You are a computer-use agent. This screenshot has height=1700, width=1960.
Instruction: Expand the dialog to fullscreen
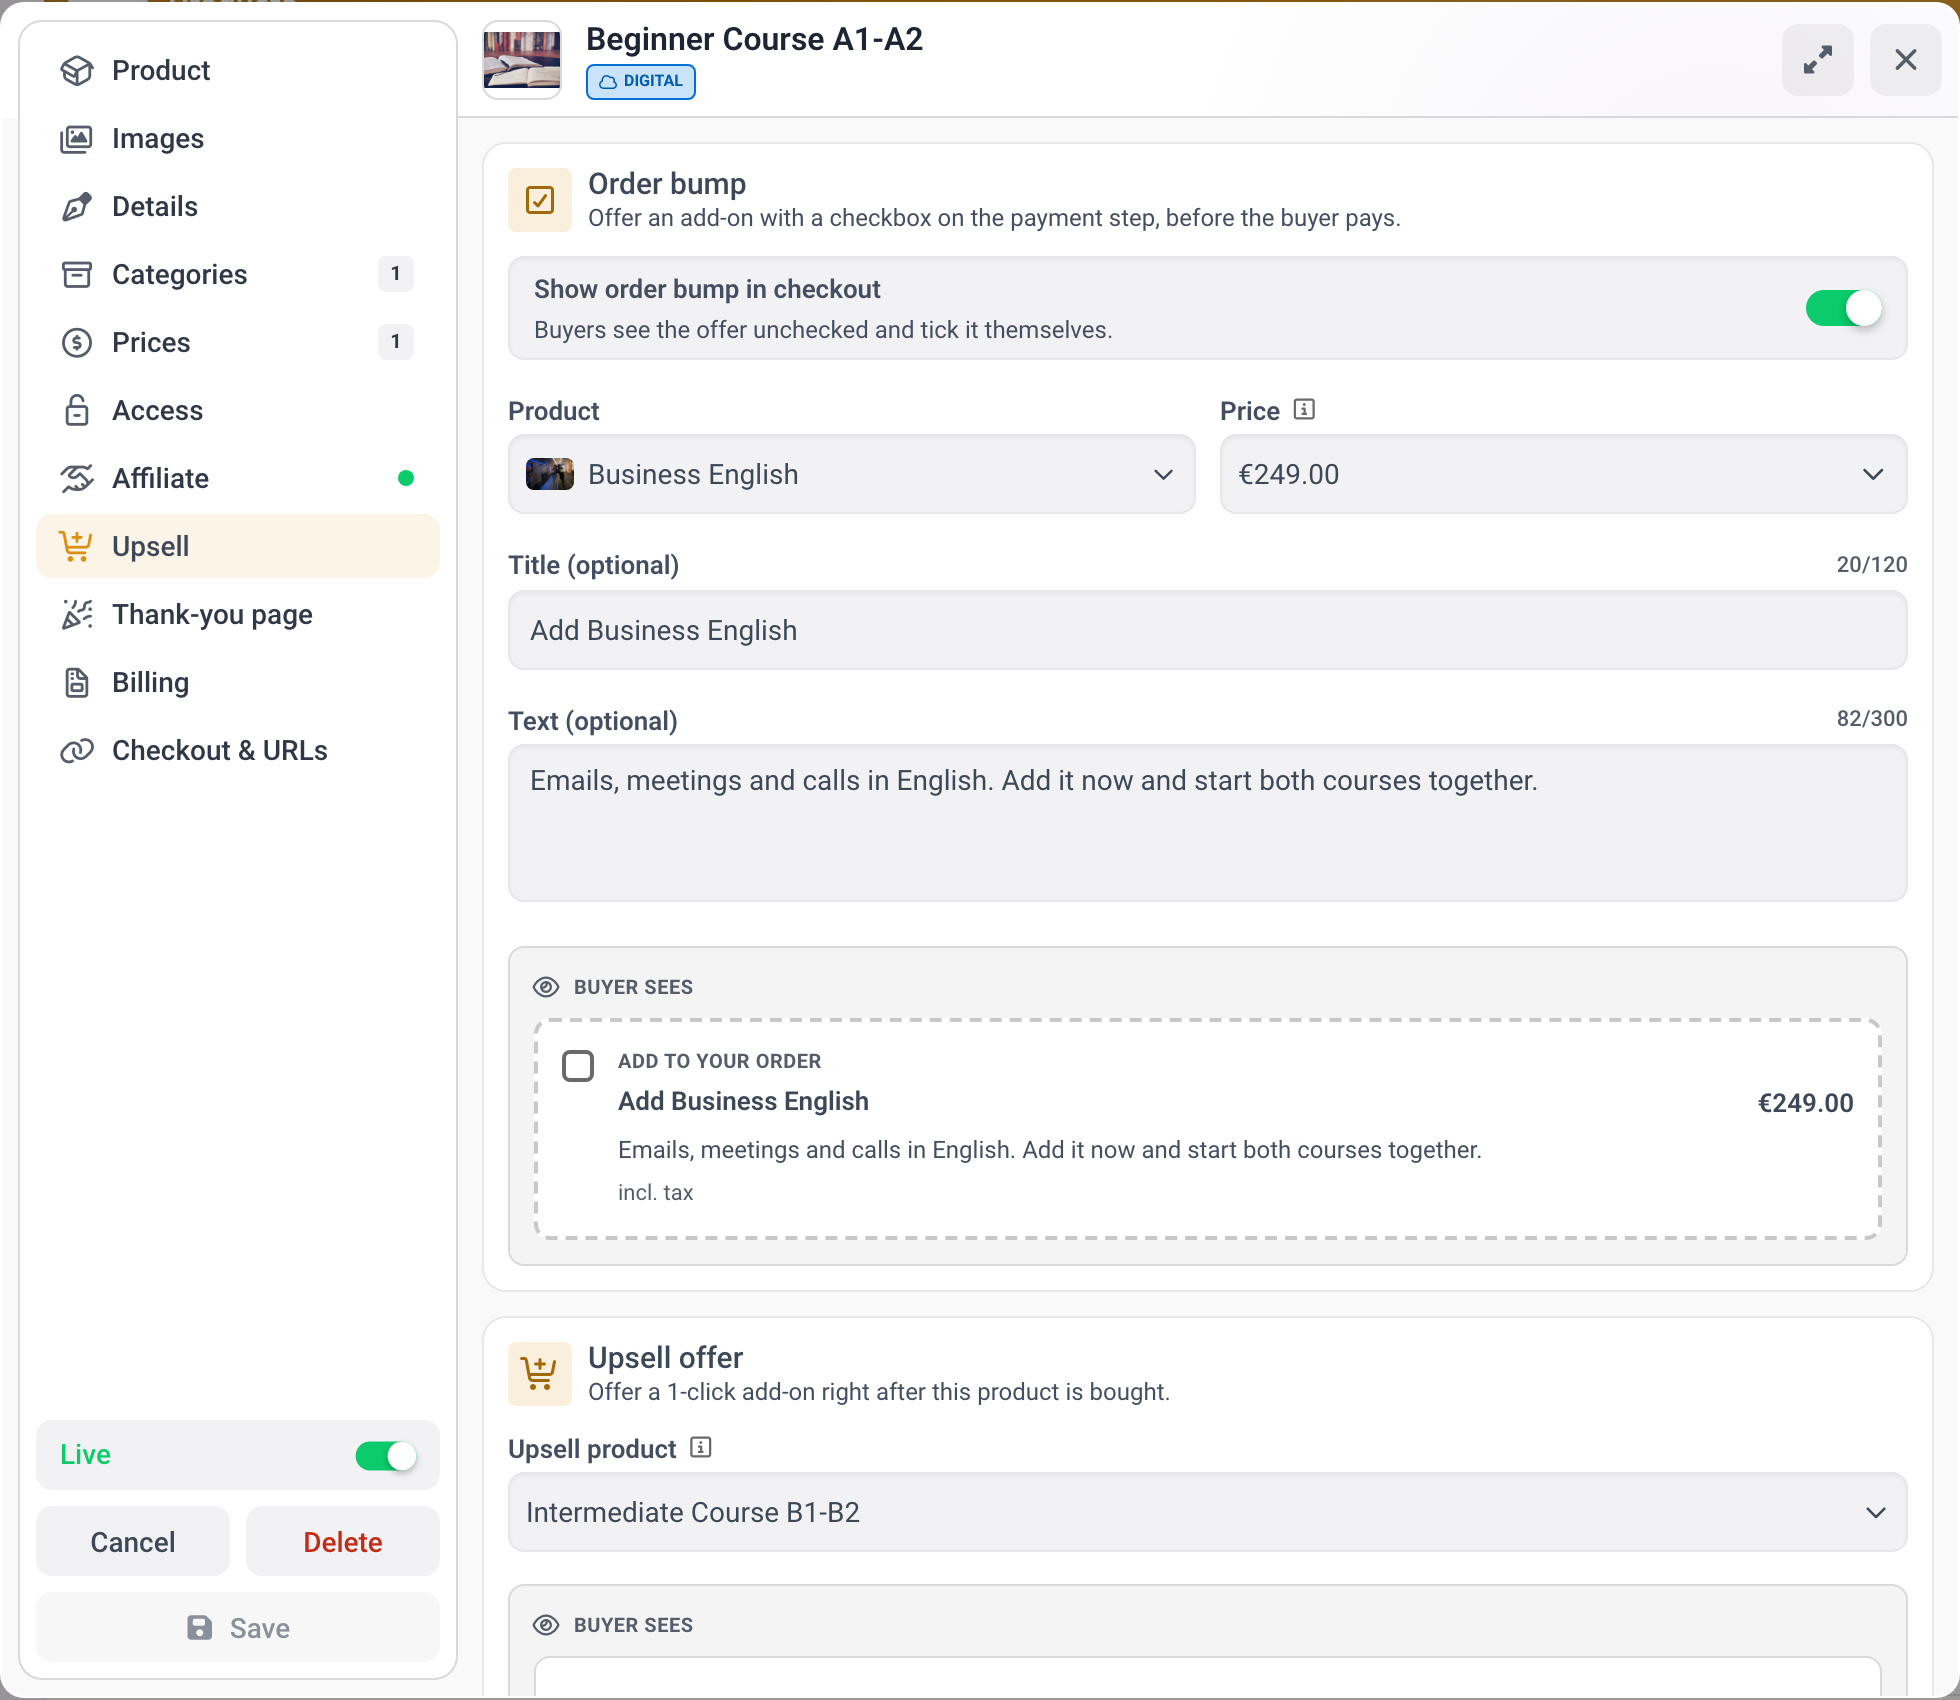1818,60
